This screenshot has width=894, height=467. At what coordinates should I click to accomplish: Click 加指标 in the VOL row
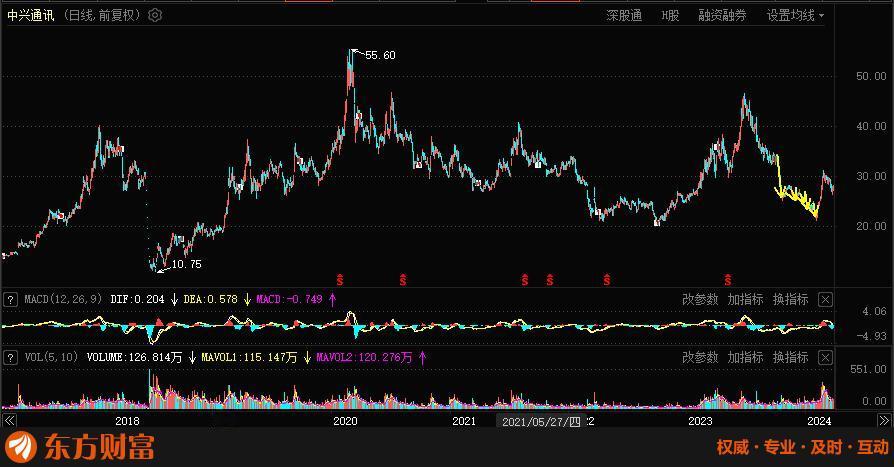point(745,358)
